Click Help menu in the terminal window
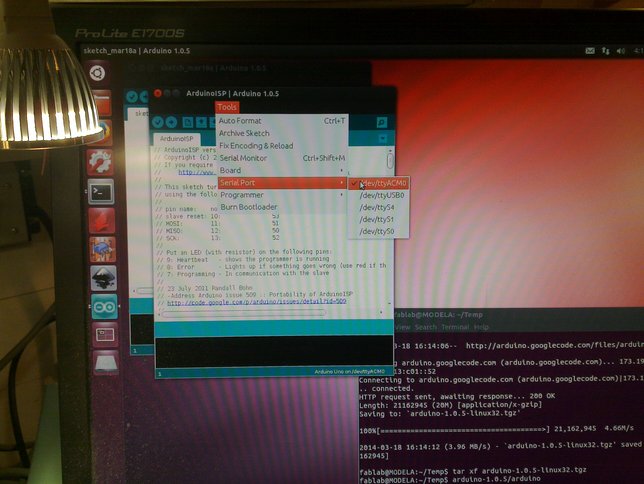This screenshot has width=644, height=484. click(481, 327)
